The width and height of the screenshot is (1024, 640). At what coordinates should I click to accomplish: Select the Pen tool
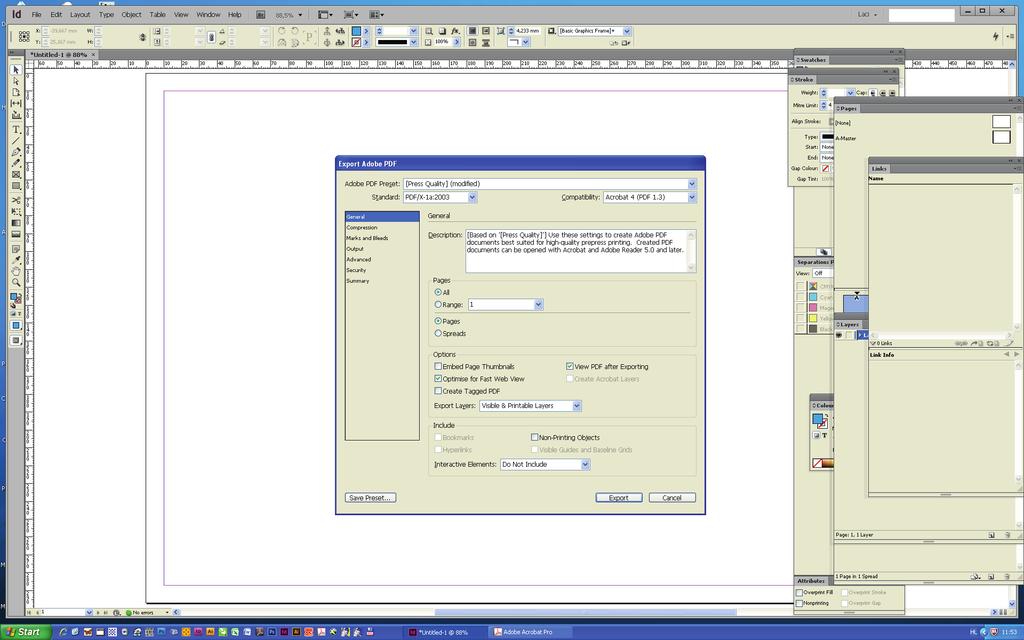(16, 152)
